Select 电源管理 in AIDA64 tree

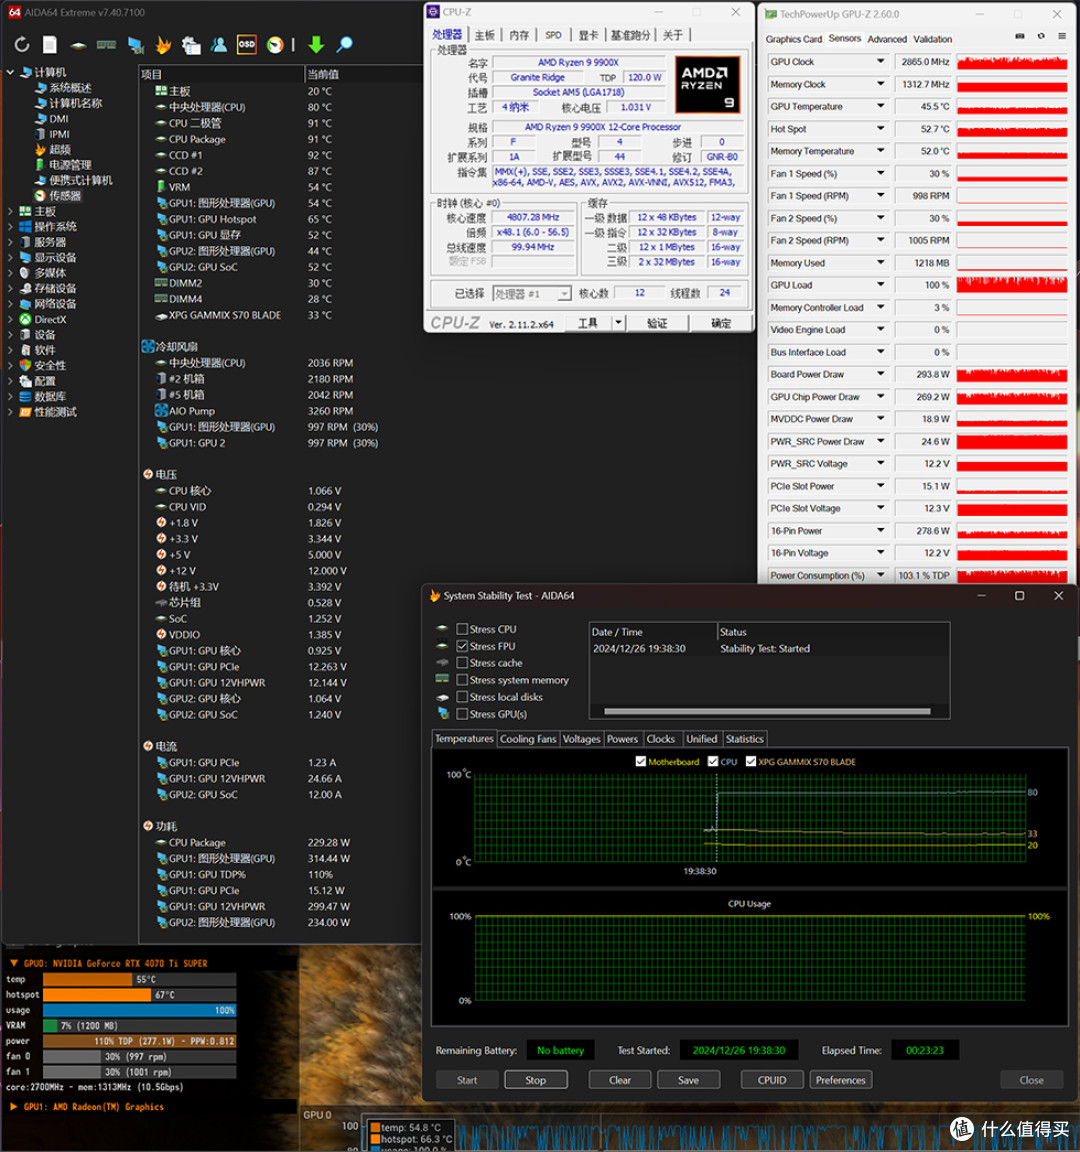(63, 165)
